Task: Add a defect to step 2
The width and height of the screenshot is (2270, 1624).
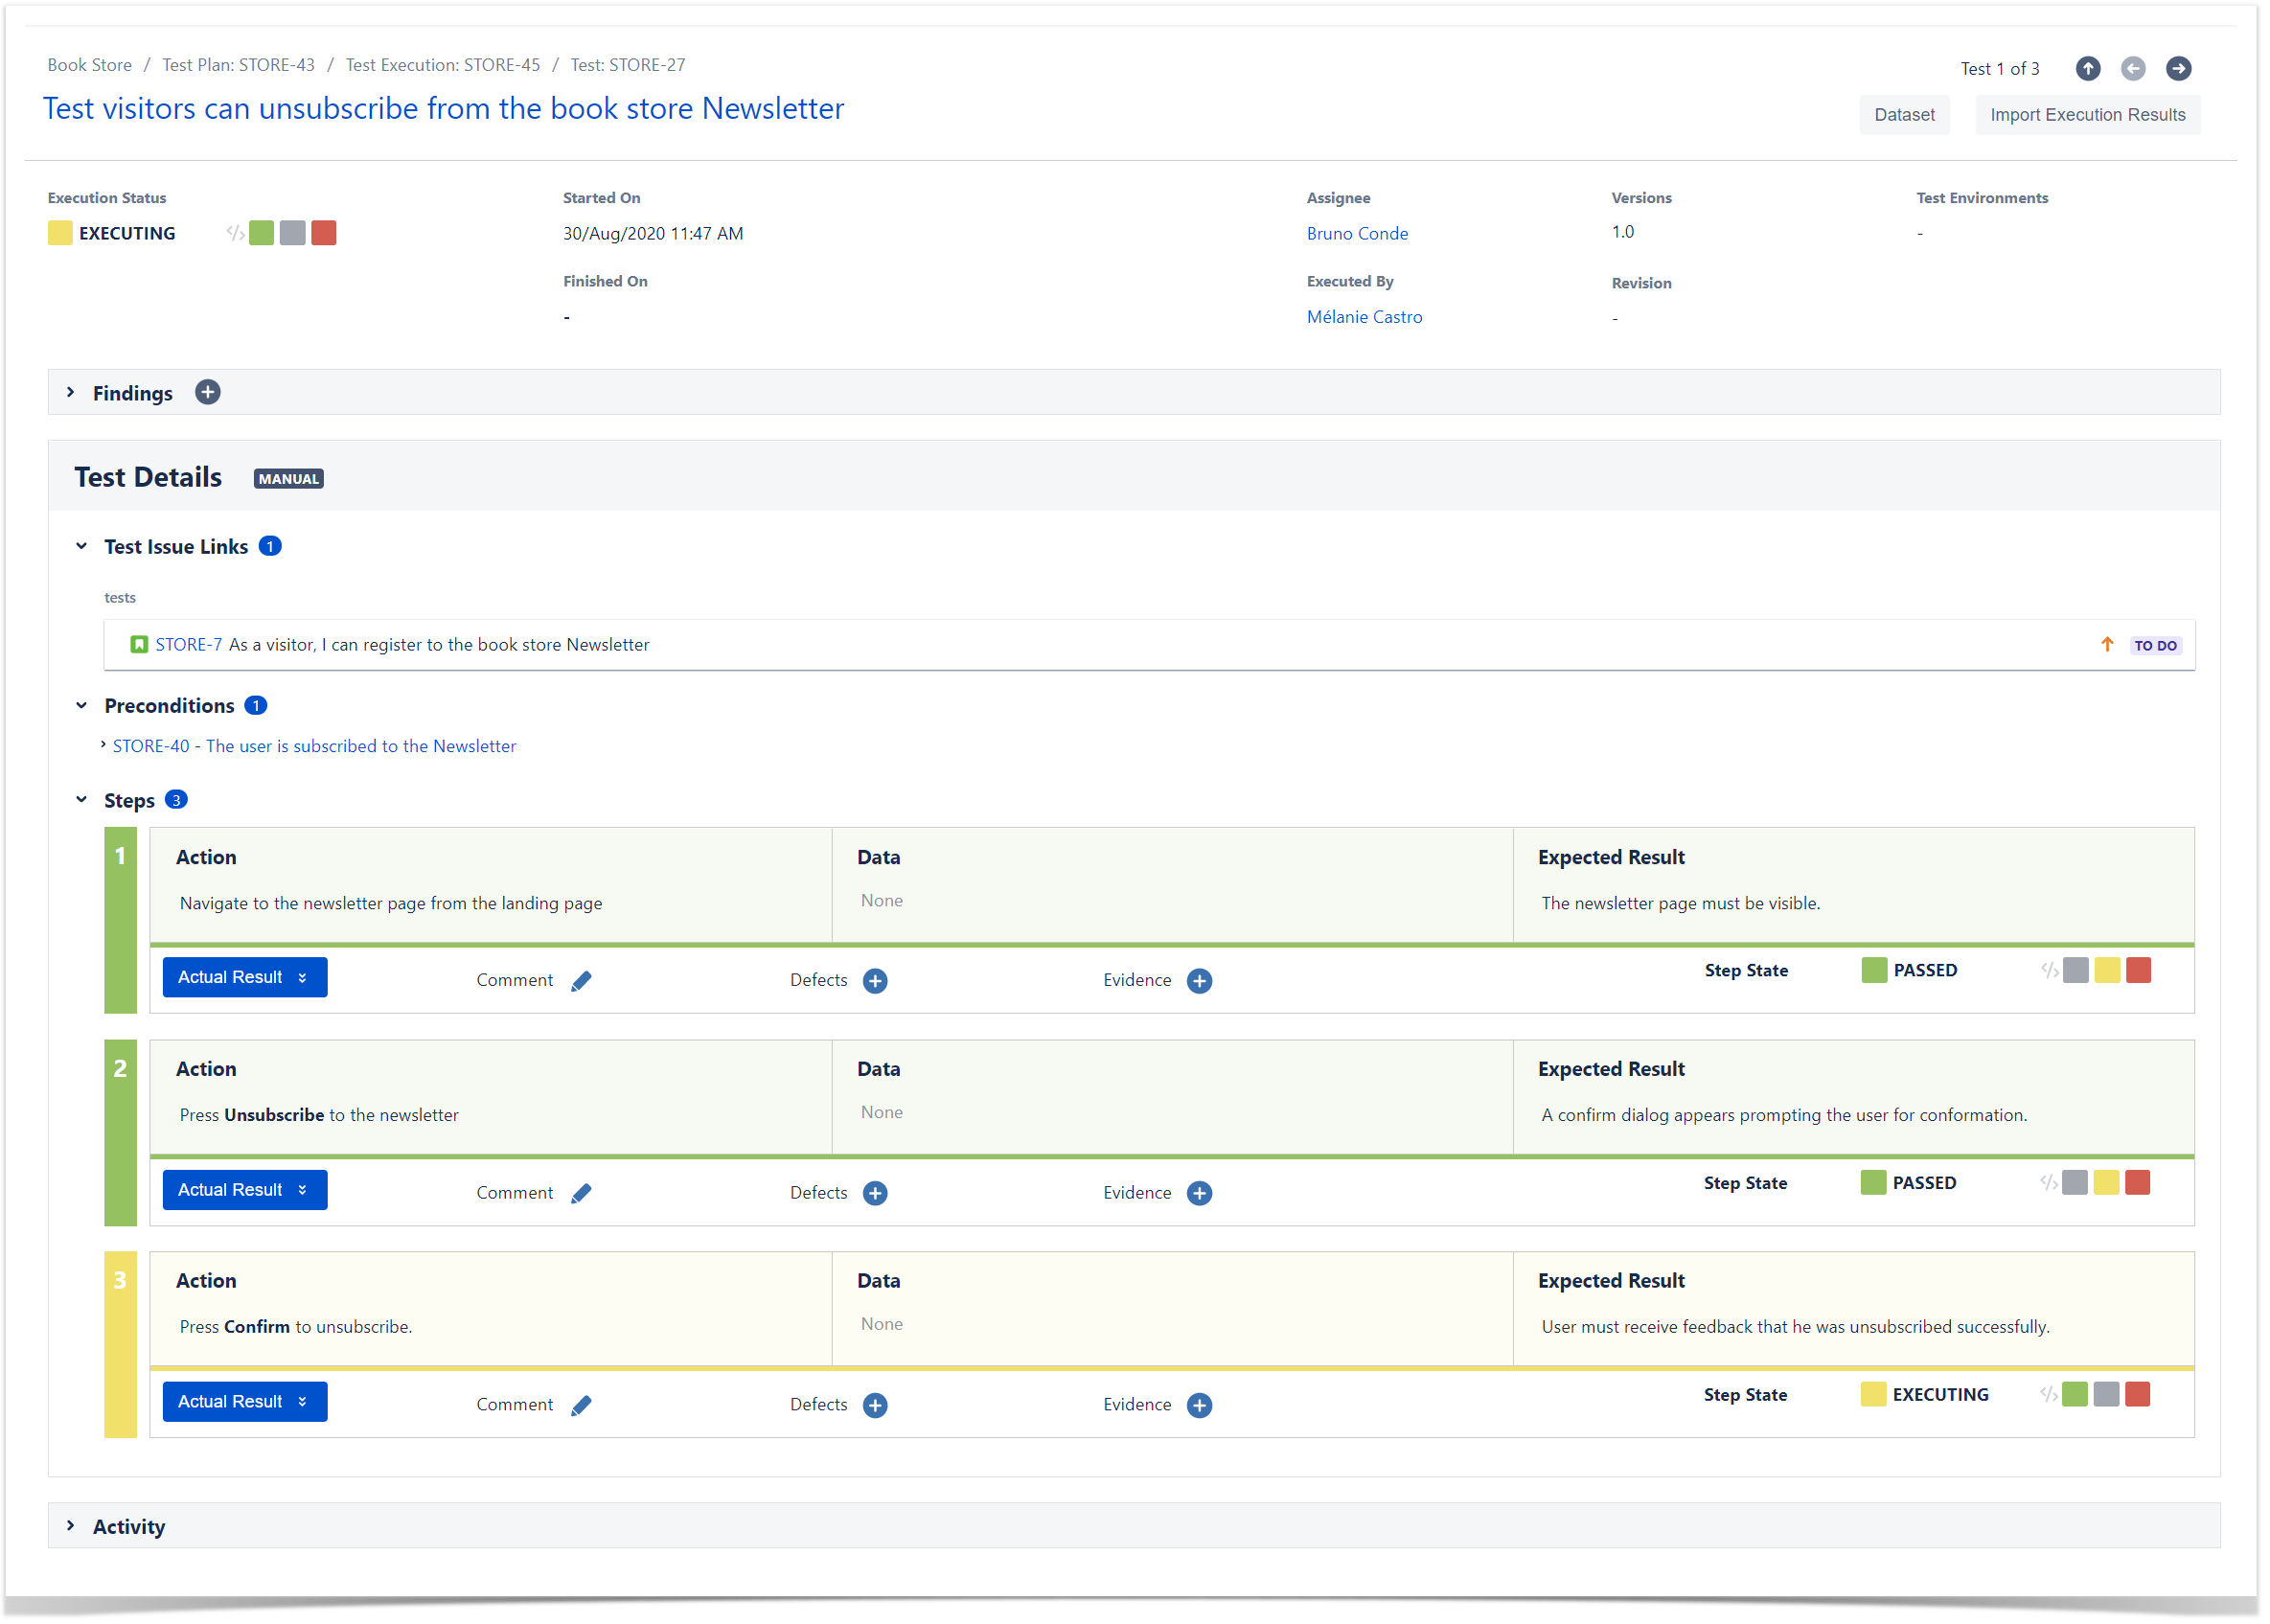Action: (x=875, y=1193)
